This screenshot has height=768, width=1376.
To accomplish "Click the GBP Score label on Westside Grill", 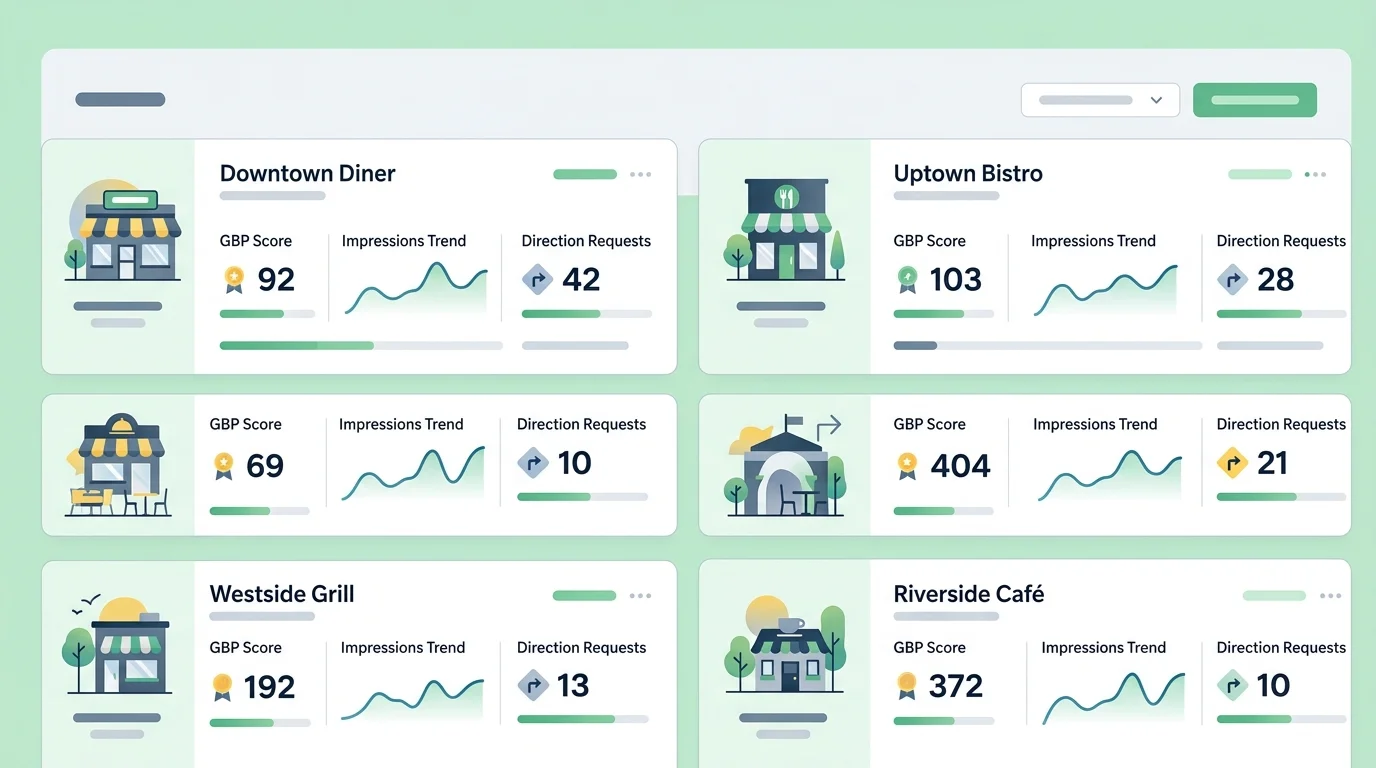I will coord(245,648).
